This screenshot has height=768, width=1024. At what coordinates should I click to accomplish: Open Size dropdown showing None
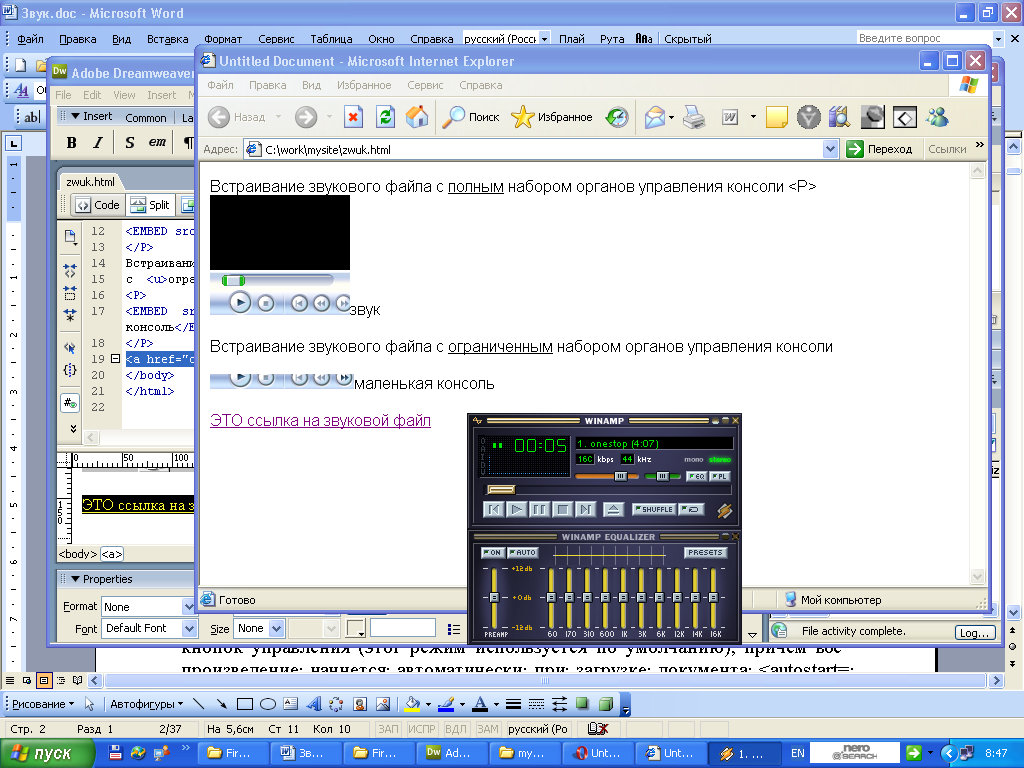coord(276,628)
